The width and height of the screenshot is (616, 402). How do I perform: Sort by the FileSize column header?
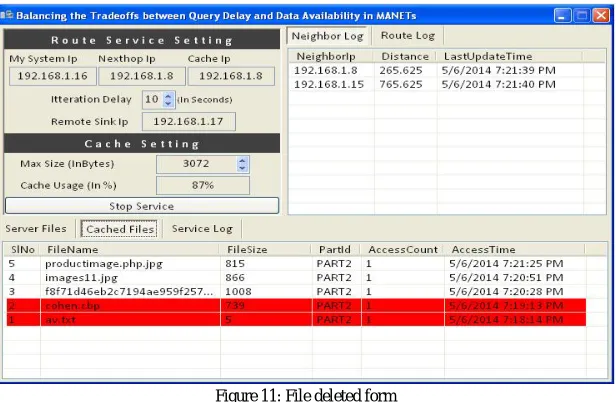(266, 250)
